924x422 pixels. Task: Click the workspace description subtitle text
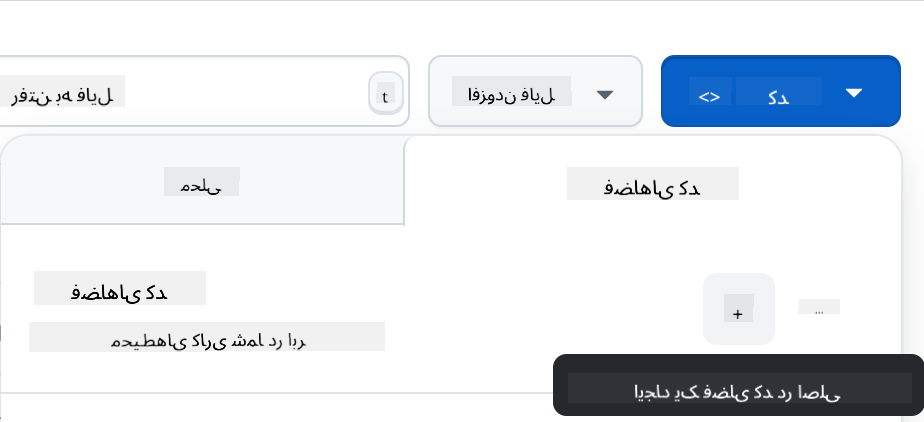coord(207,338)
